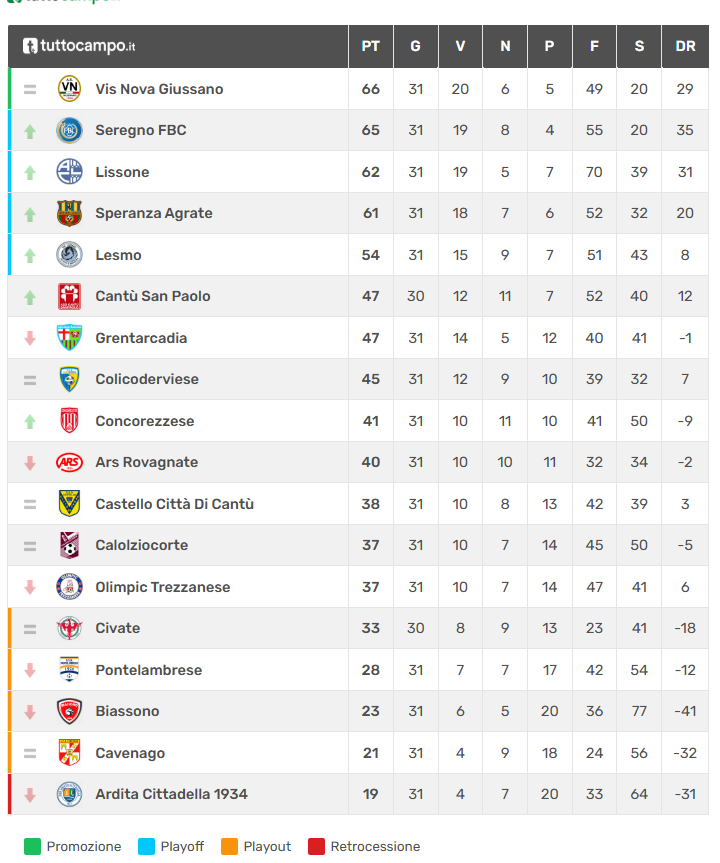Open Ardita Cittadella 1934 team link
Viewport: 720px width, 863px height.
pos(171,794)
